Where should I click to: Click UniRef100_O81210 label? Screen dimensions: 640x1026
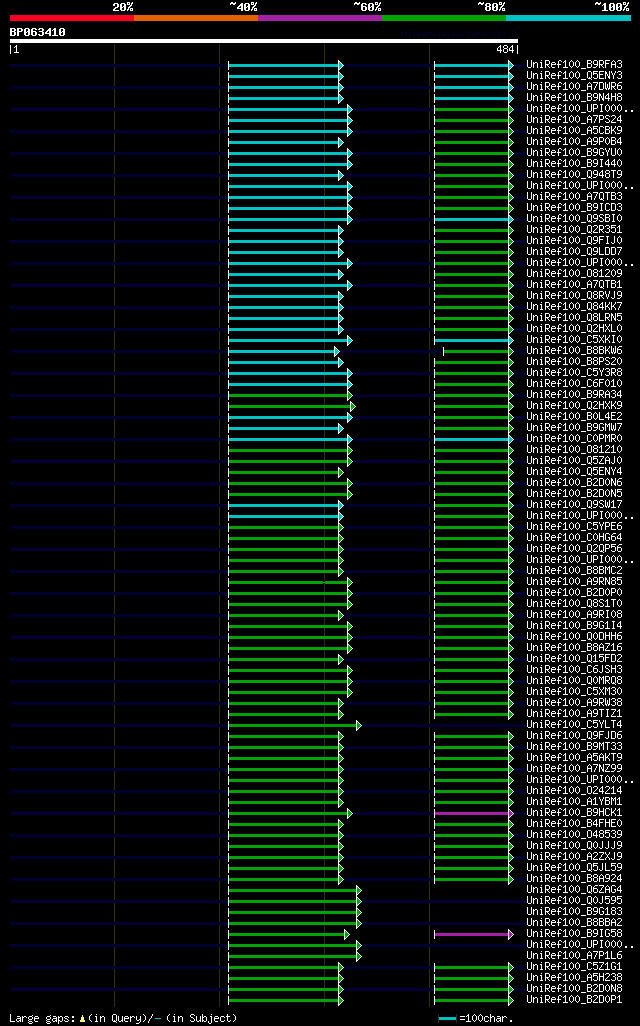coord(575,450)
